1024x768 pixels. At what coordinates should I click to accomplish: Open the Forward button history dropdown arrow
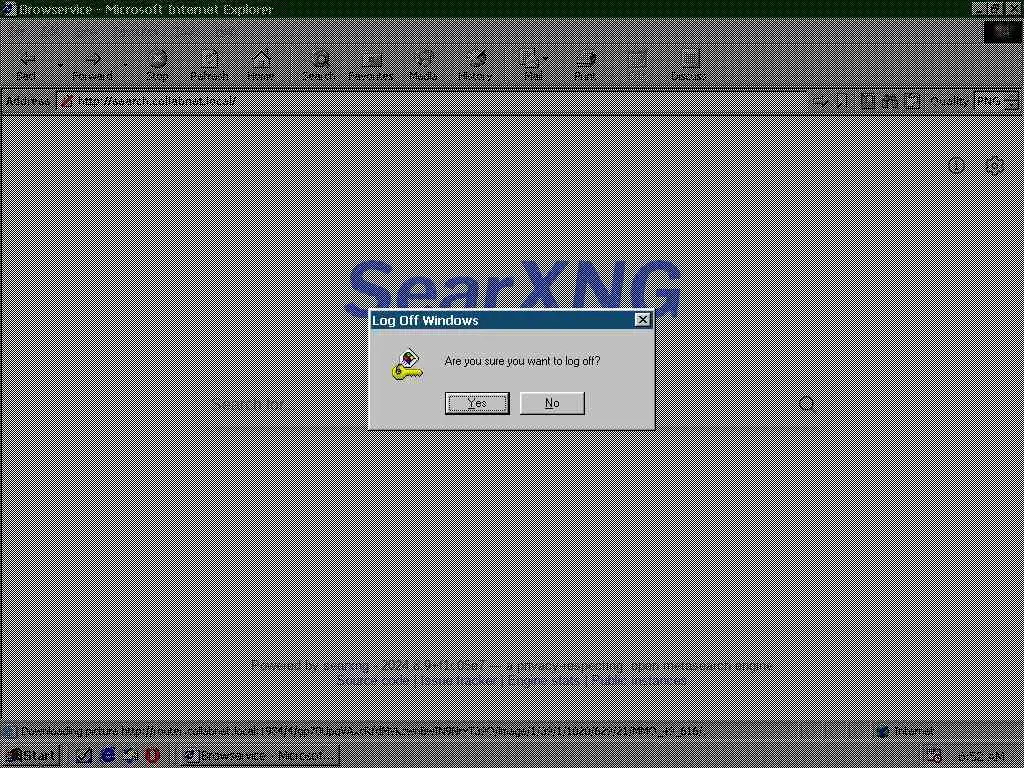(125, 65)
